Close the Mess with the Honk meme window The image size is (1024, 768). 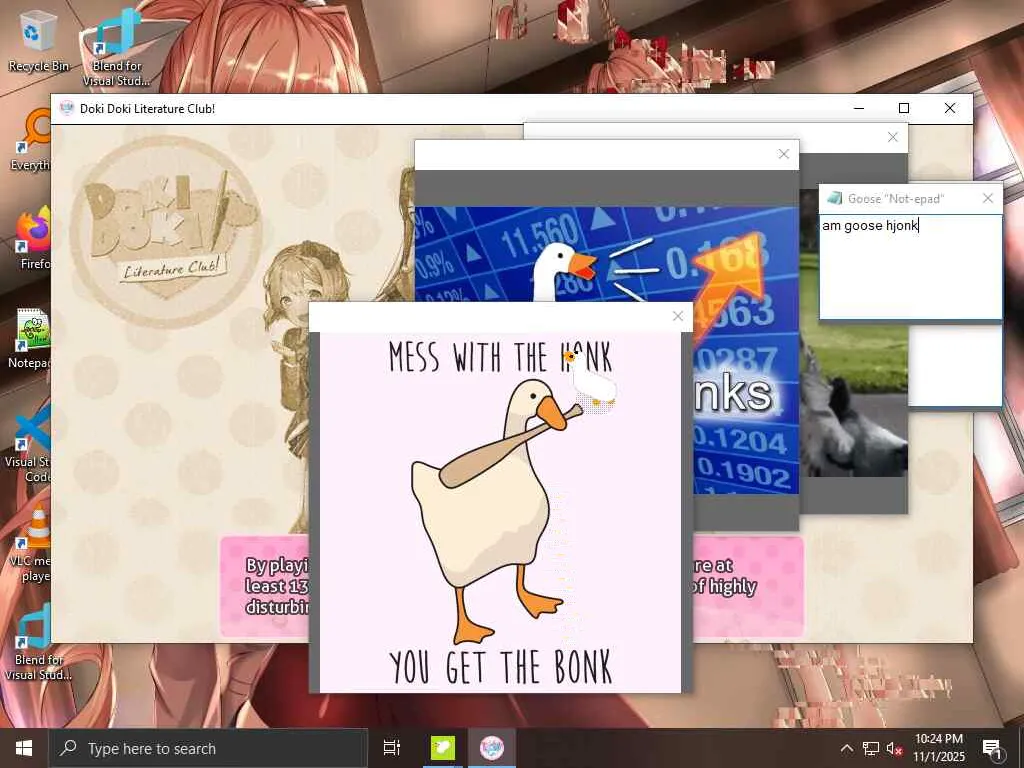[678, 316]
